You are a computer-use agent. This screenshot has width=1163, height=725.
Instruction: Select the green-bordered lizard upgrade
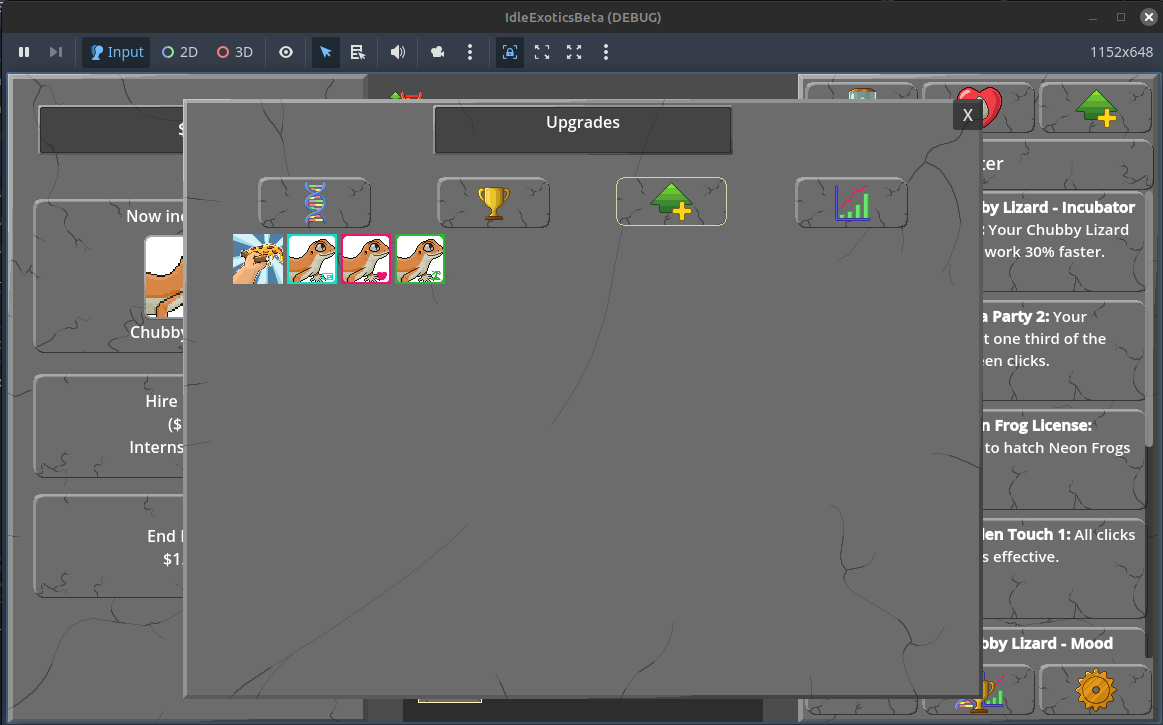point(420,259)
